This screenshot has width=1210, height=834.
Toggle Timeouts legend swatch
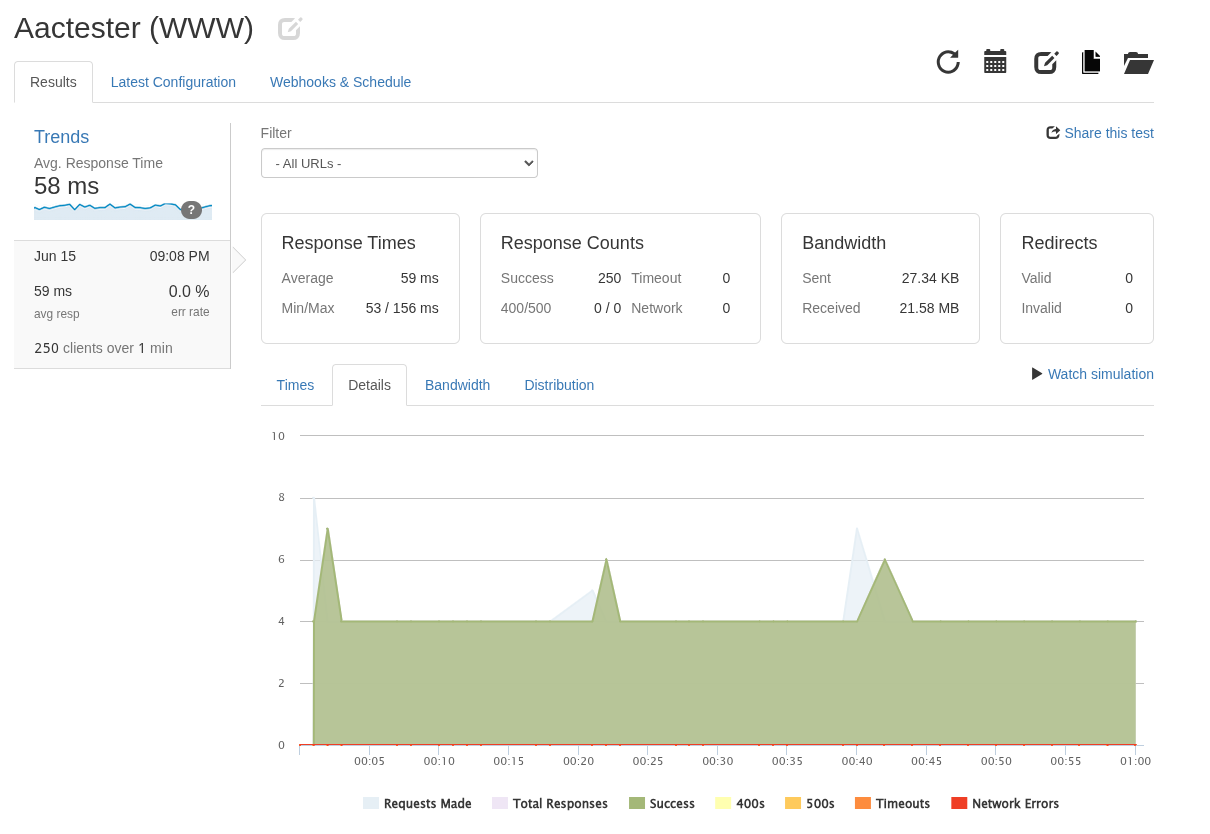click(863, 803)
